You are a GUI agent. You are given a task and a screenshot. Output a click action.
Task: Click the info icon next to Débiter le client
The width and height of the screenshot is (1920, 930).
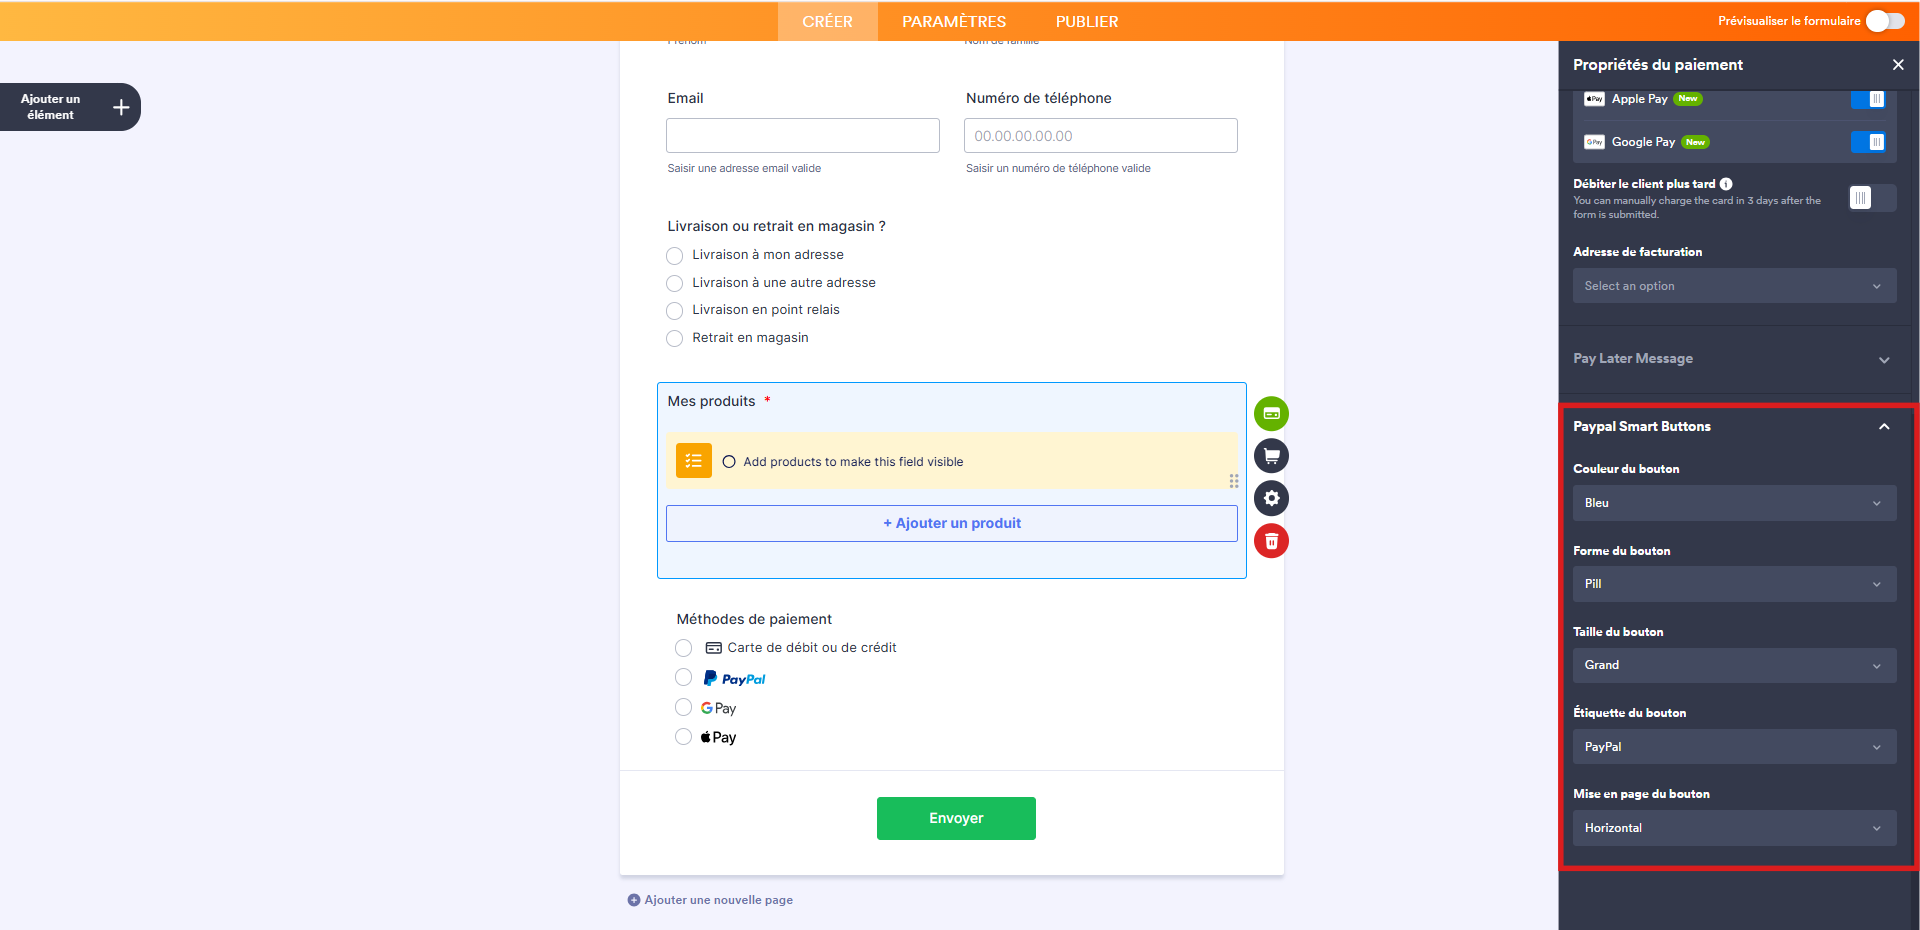1727,183
